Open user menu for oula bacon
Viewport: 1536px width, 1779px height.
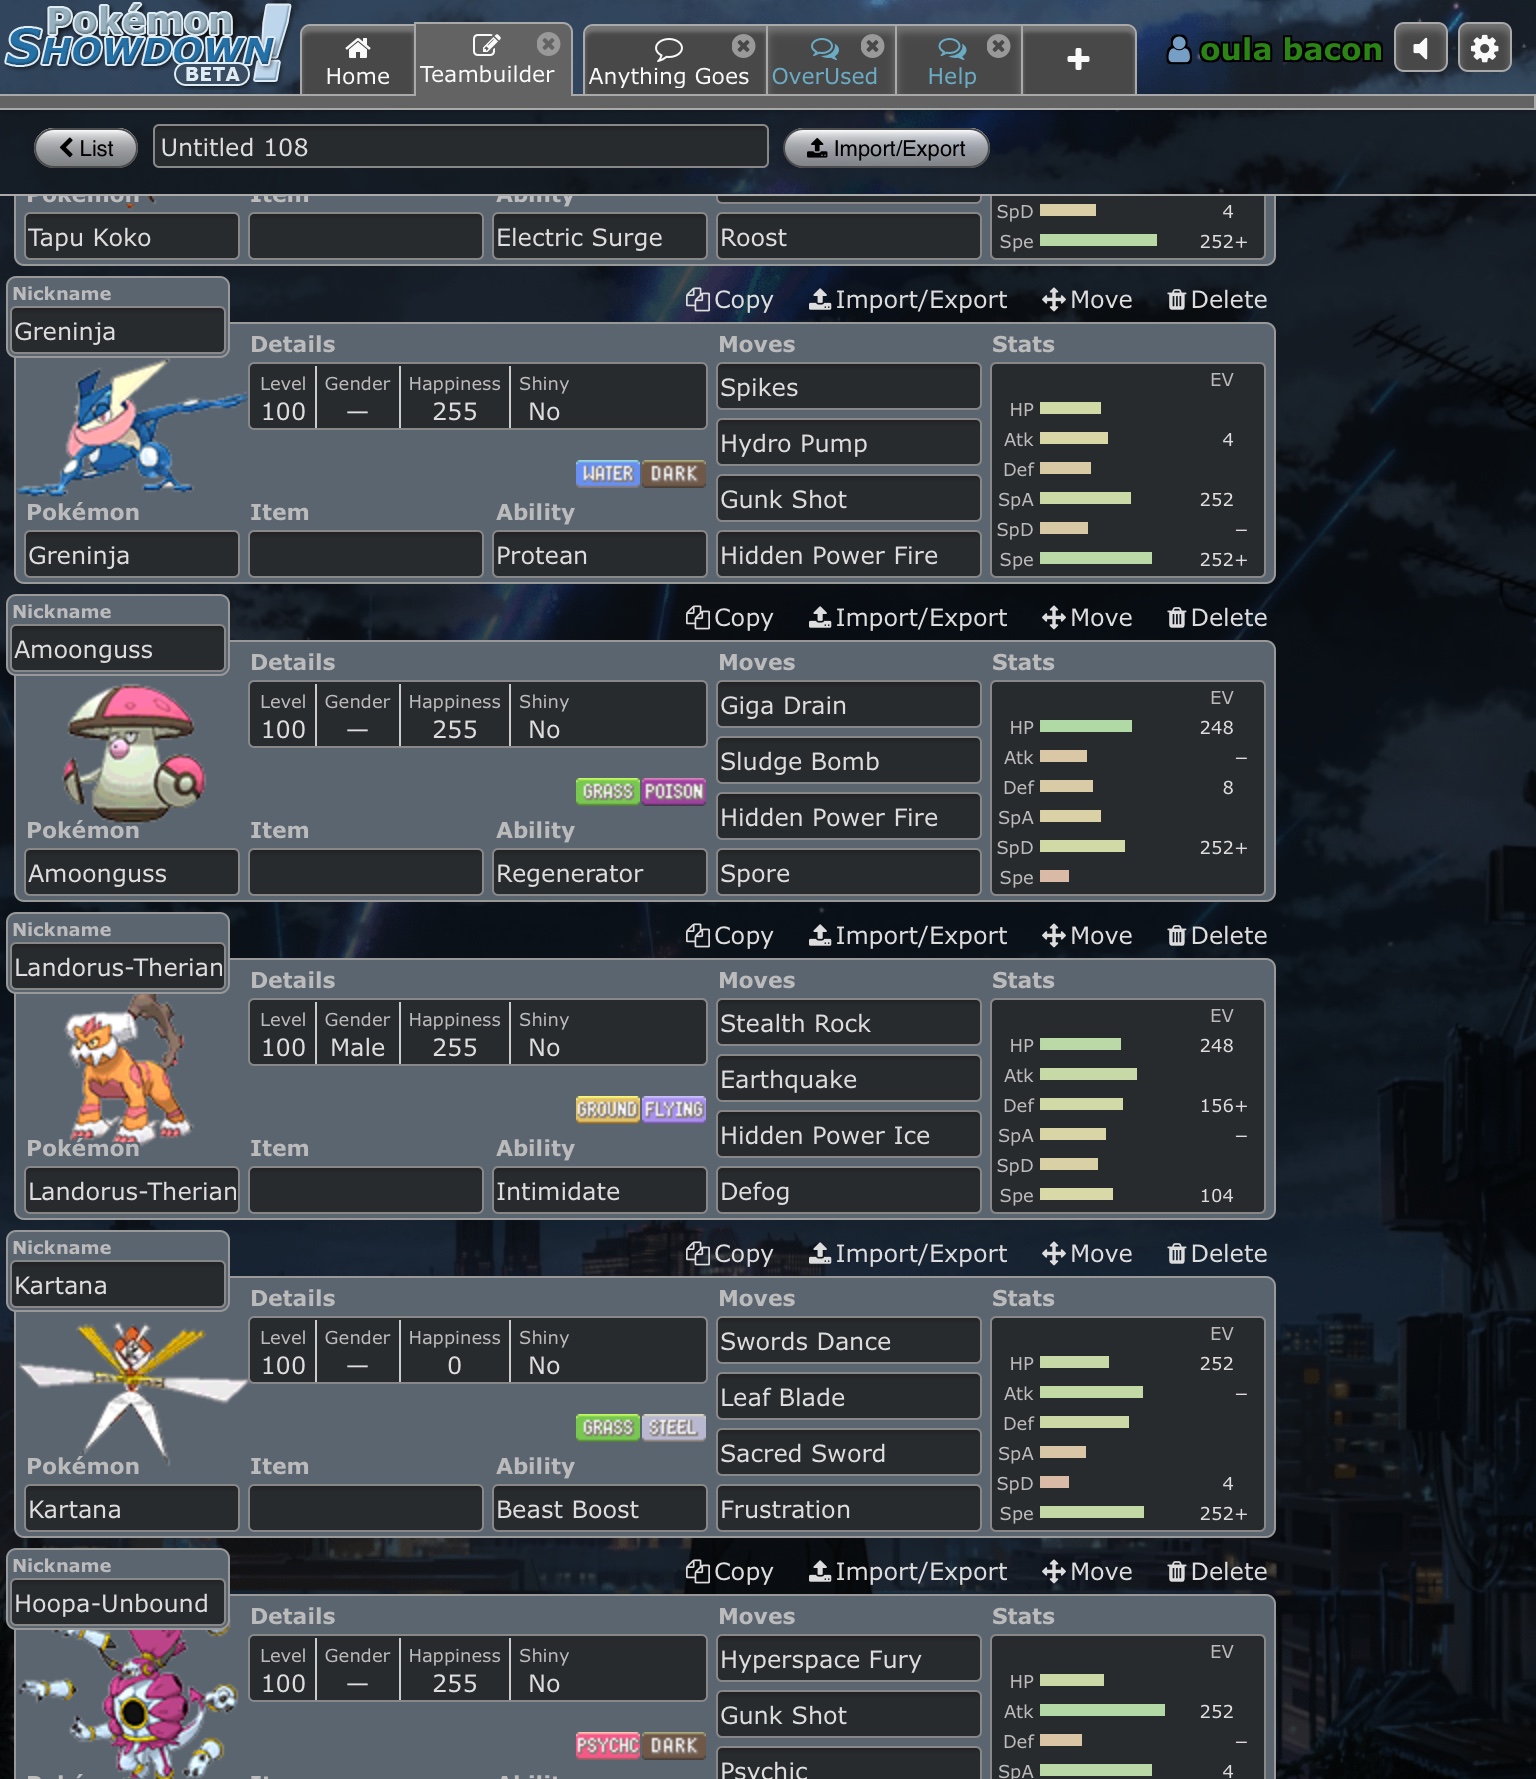pyautogui.click(x=1274, y=49)
